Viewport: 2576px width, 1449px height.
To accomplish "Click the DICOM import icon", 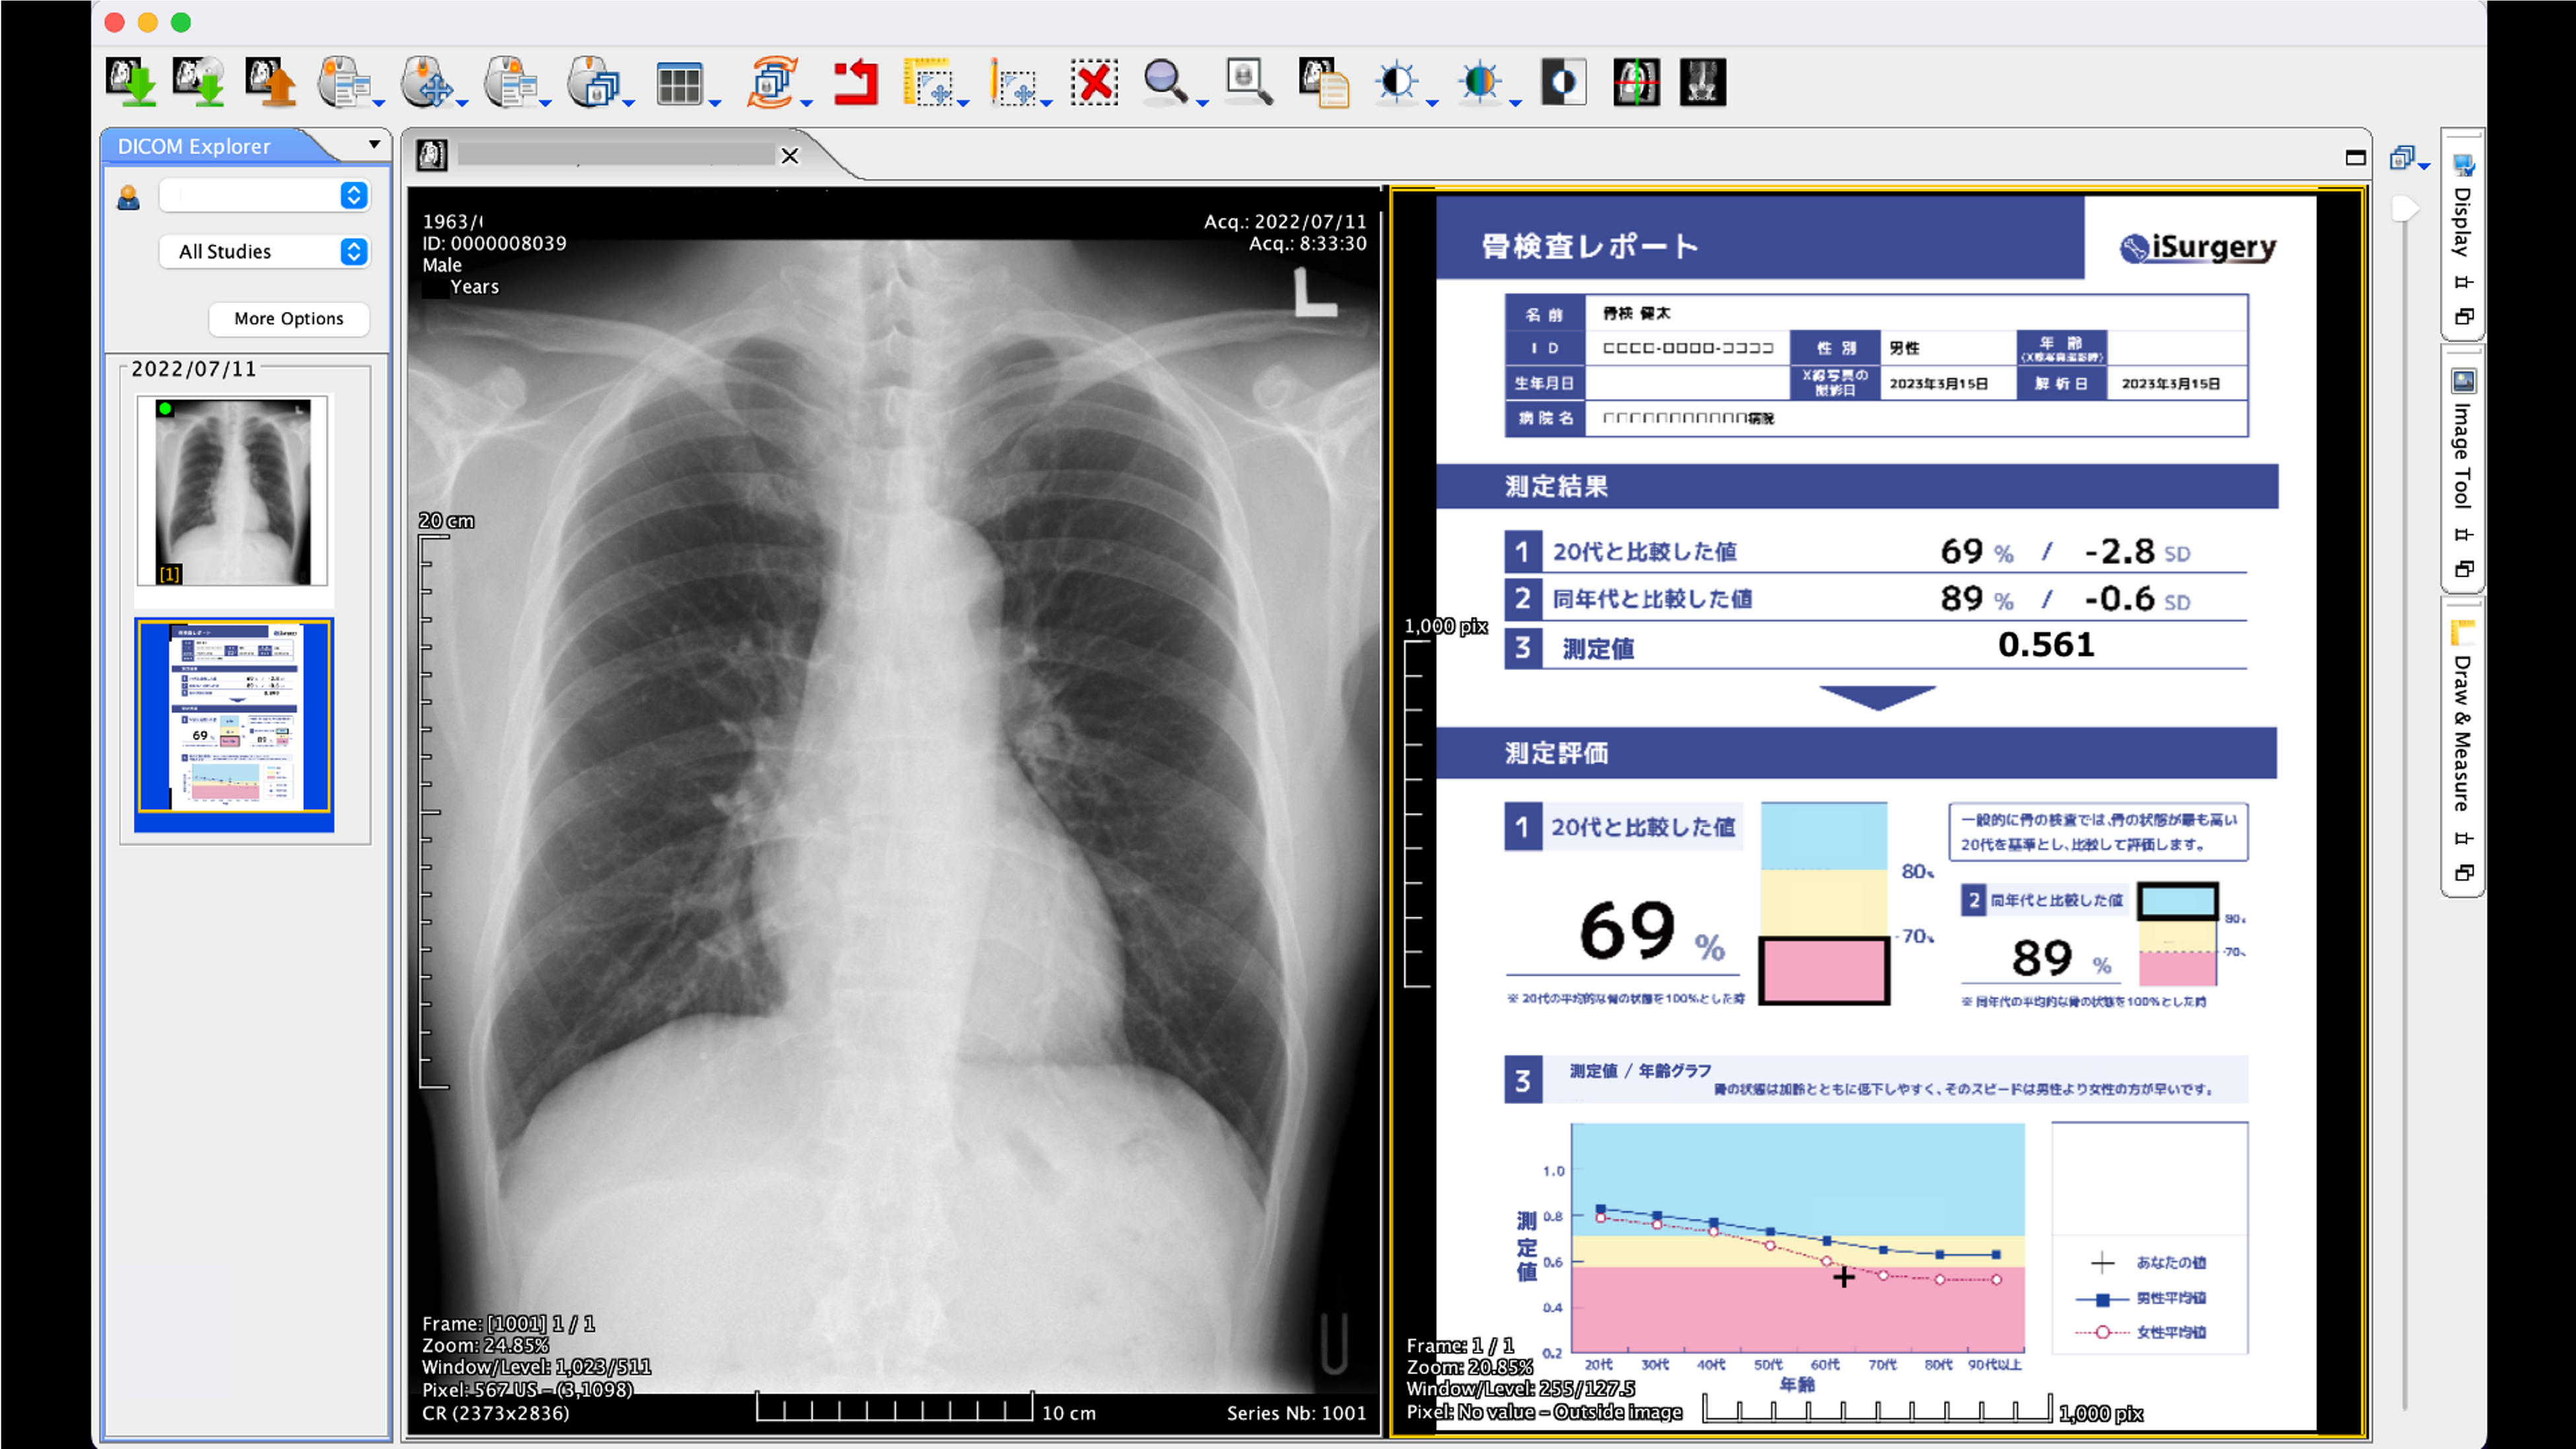I will [x=131, y=82].
